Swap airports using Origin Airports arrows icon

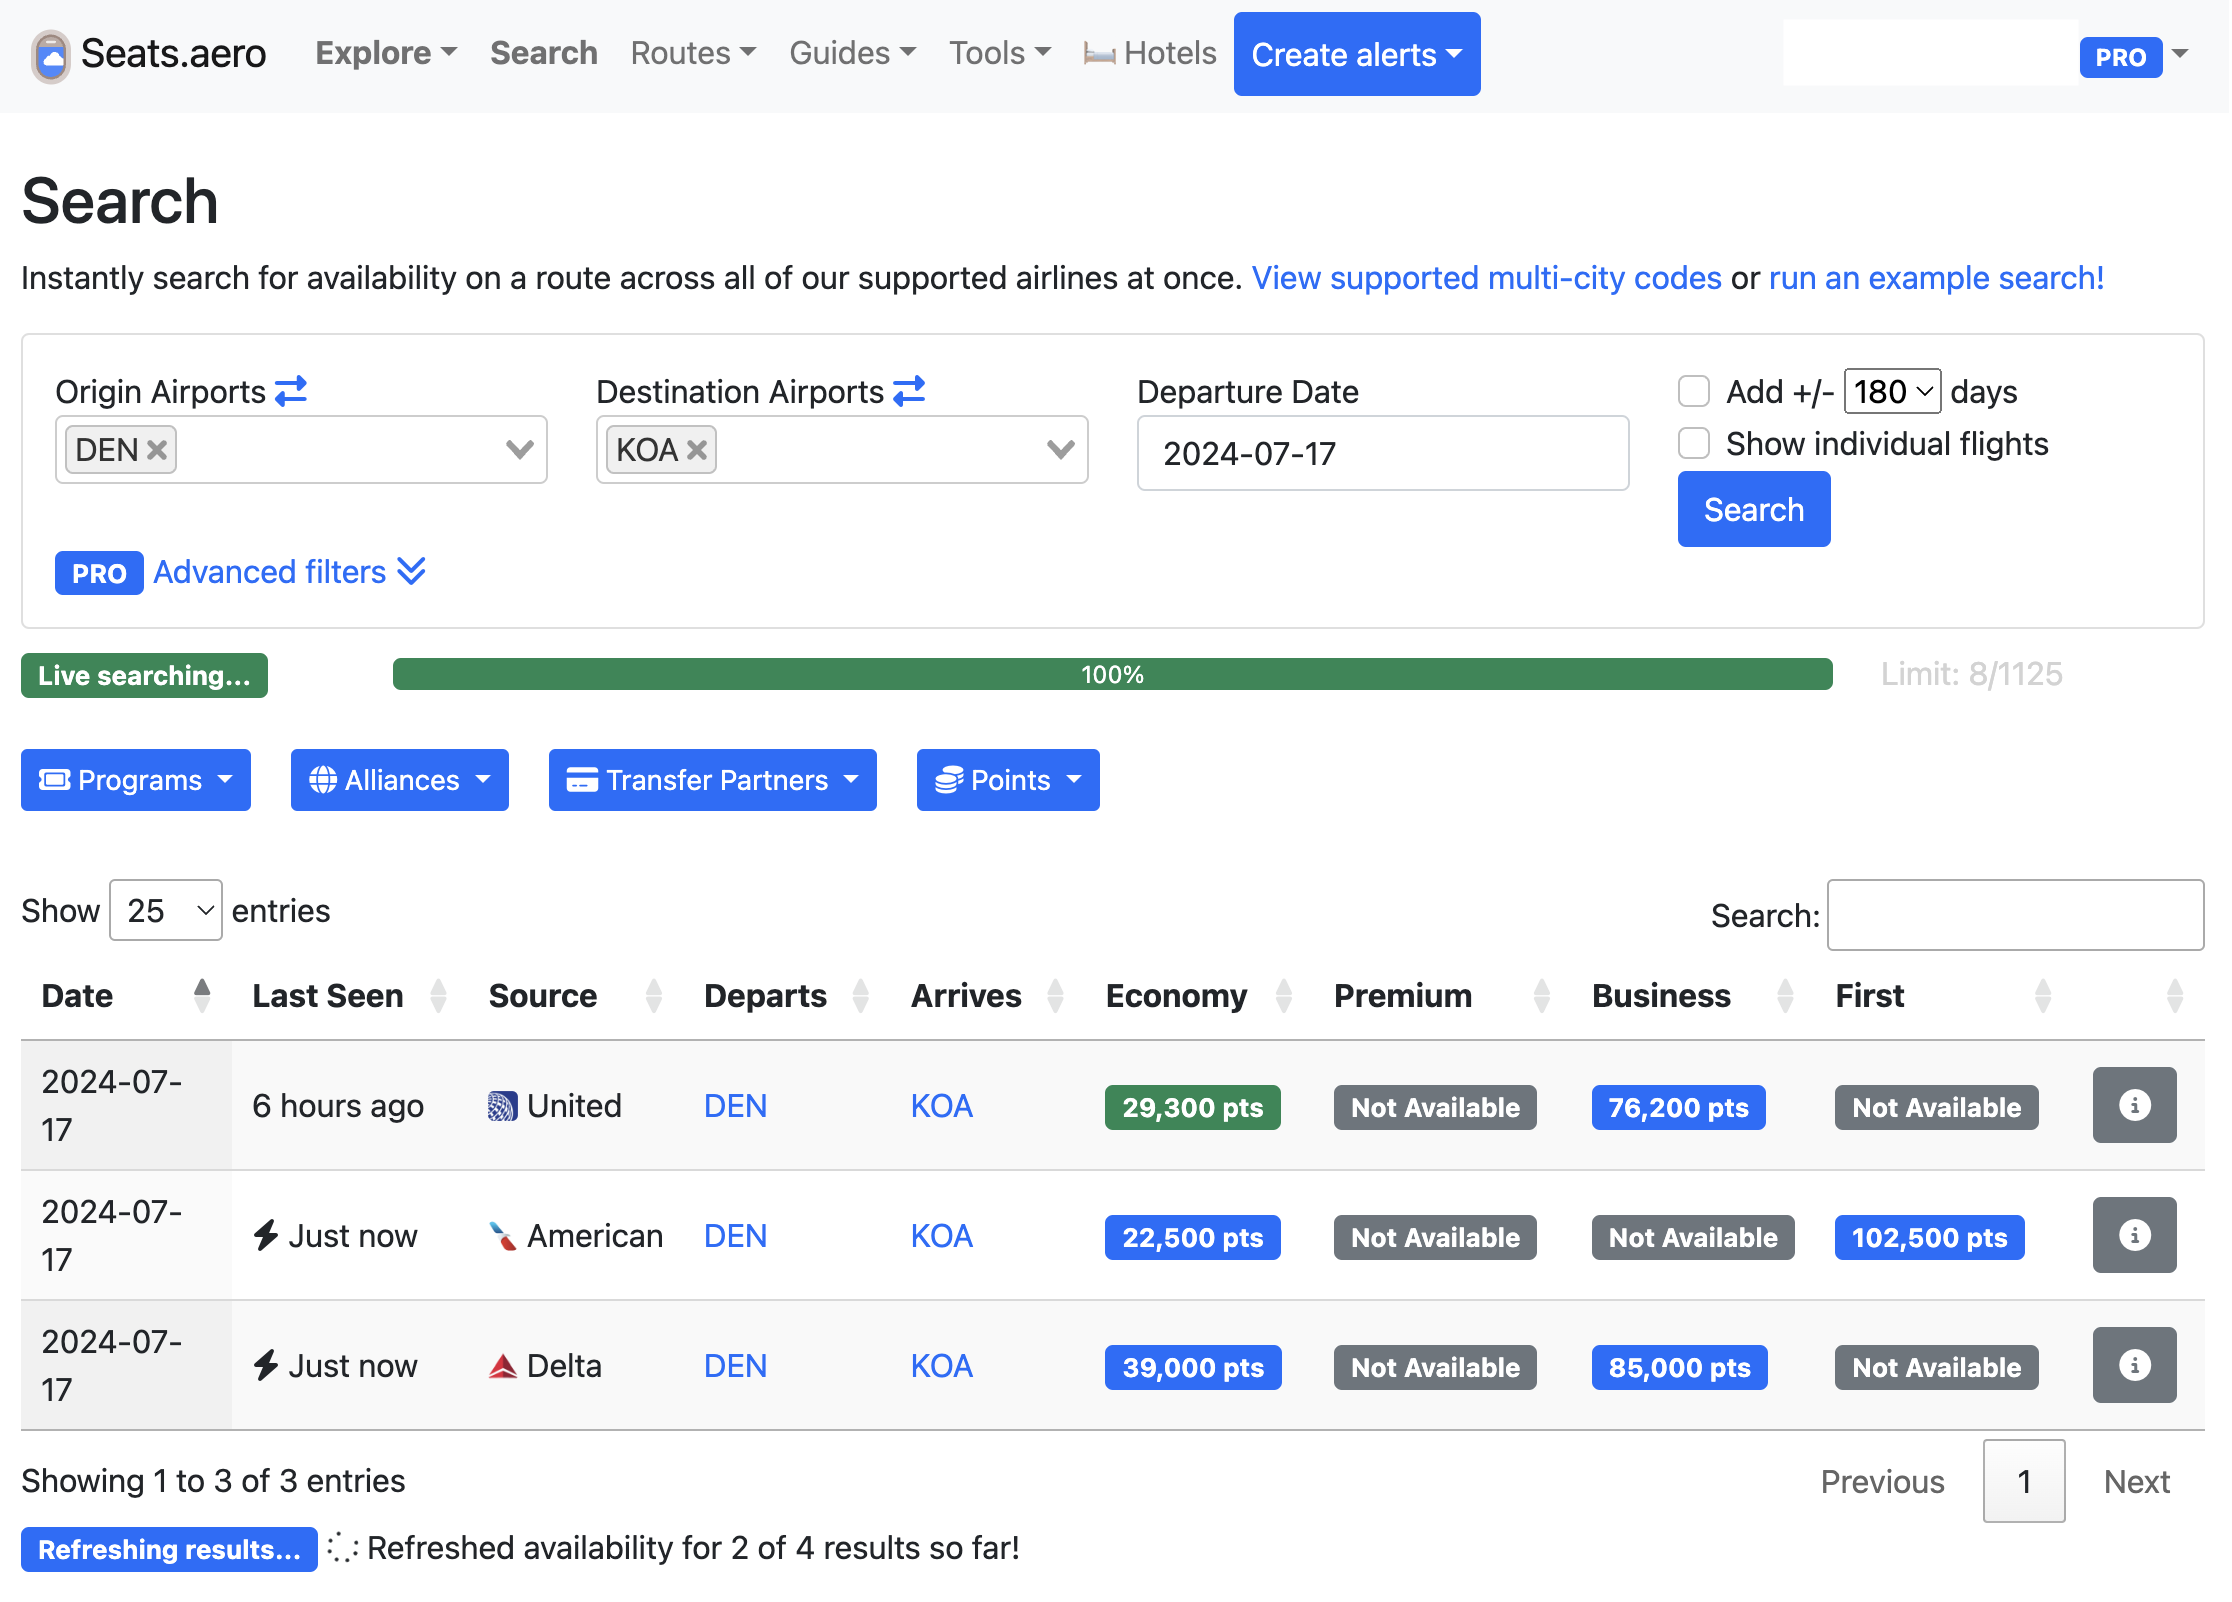point(291,390)
